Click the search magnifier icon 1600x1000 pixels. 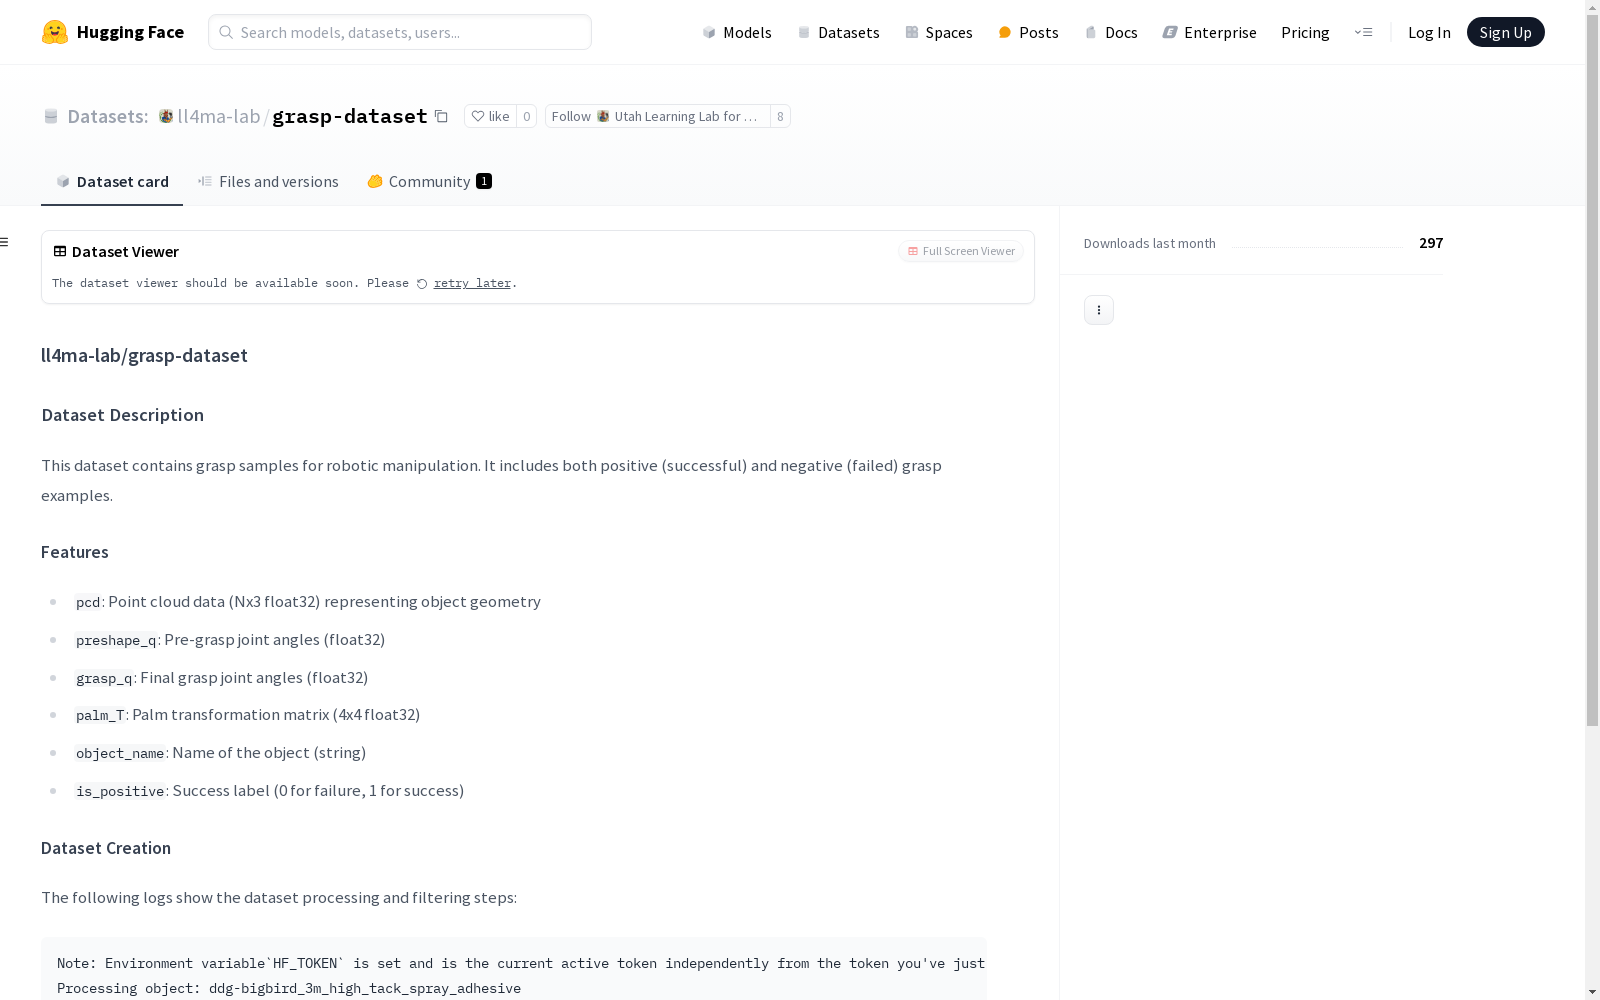(226, 32)
